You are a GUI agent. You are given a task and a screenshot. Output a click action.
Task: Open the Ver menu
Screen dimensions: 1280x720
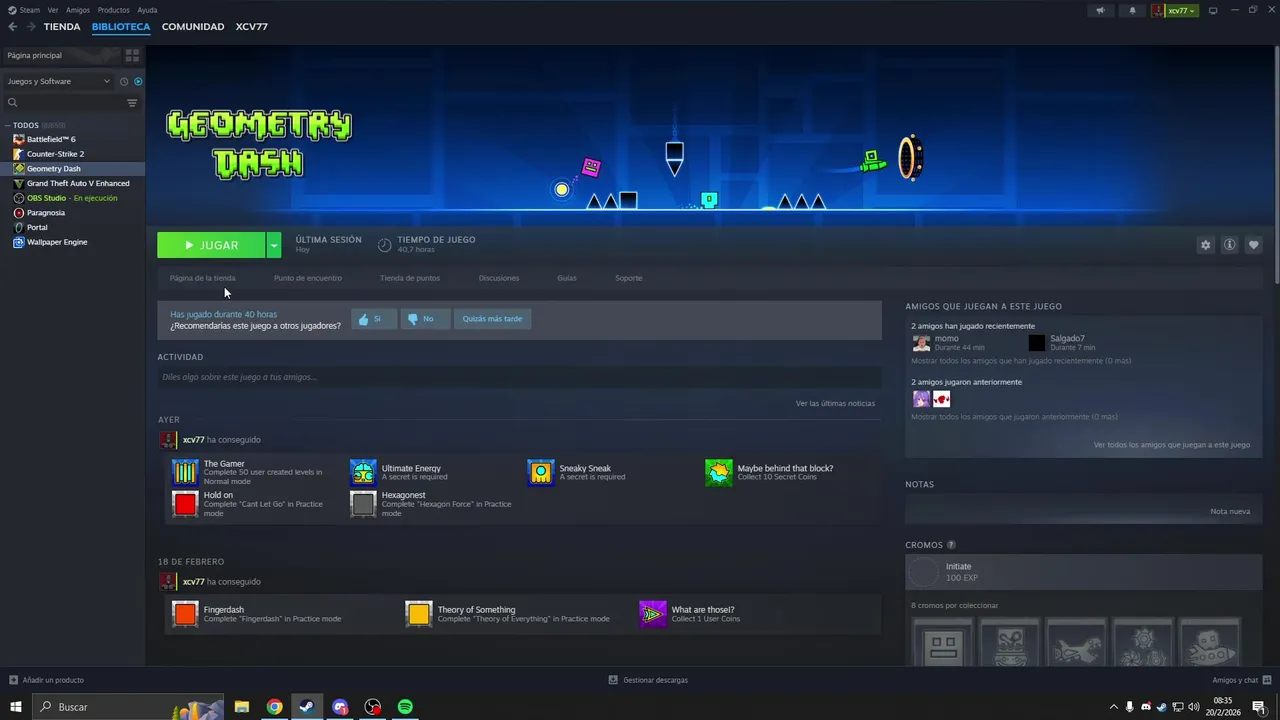(x=53, y=10)
